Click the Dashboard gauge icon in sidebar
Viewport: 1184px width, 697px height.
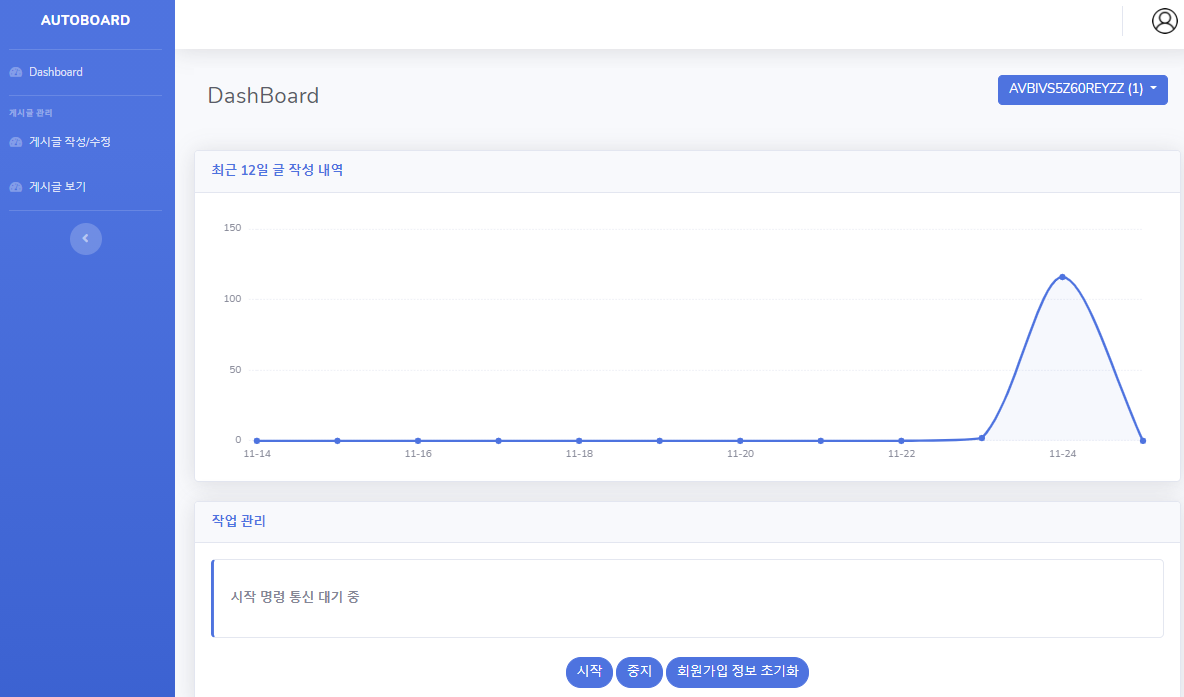click(15, 72)
